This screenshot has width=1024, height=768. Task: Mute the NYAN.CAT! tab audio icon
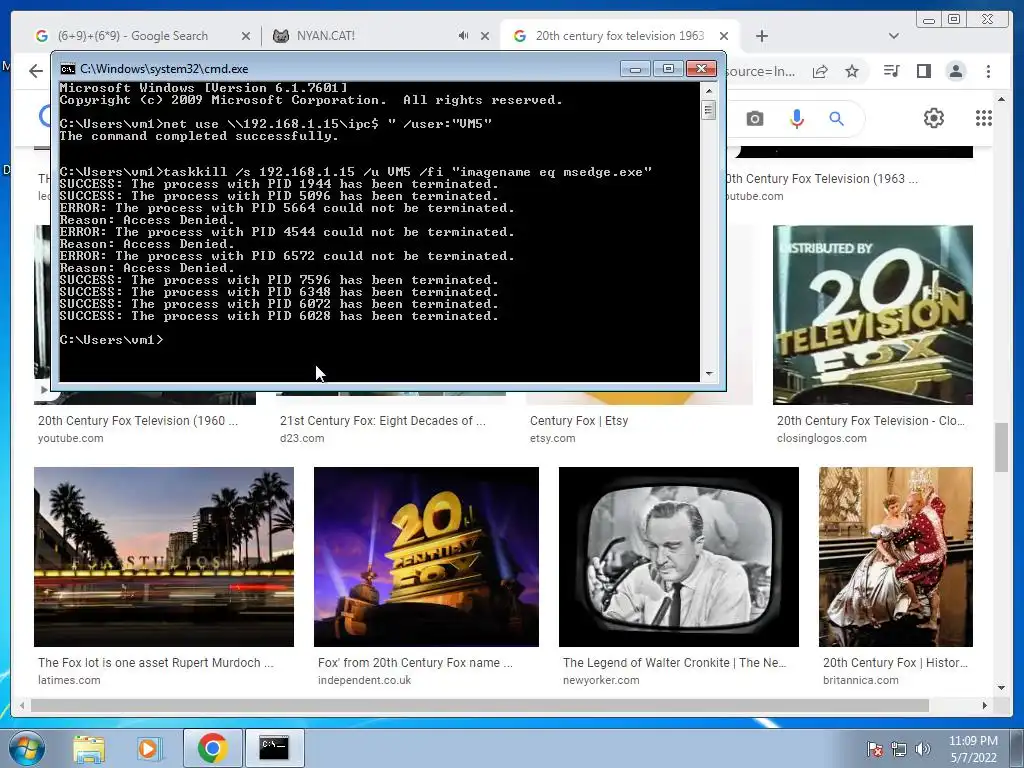pos(463,36)
